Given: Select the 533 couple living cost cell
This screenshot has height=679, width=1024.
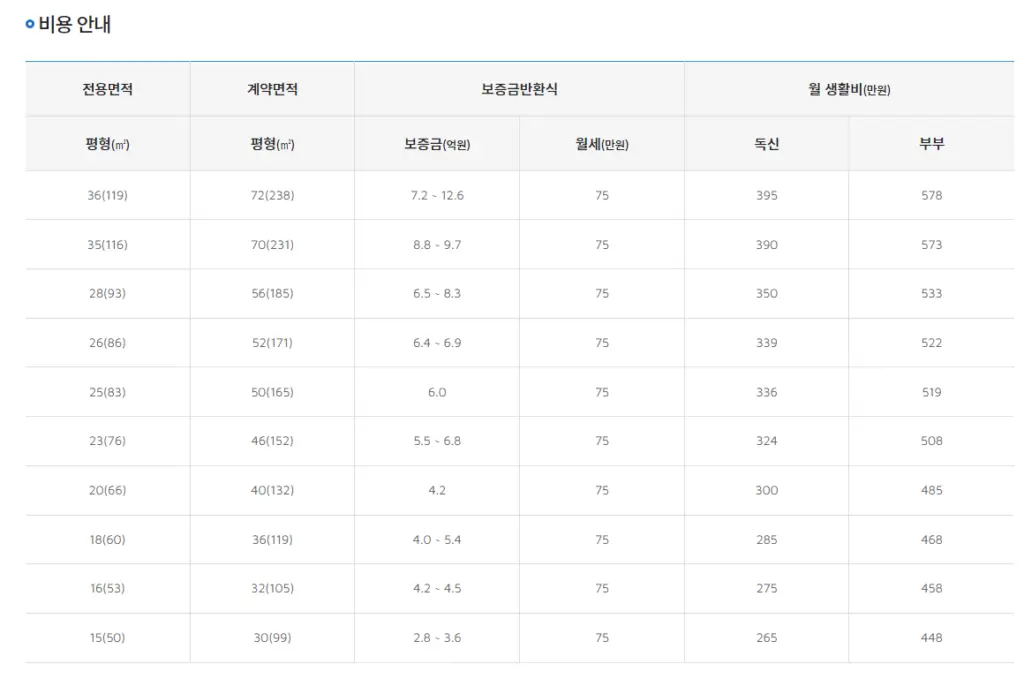Looking at the screenshot, I should click(931, 294).
